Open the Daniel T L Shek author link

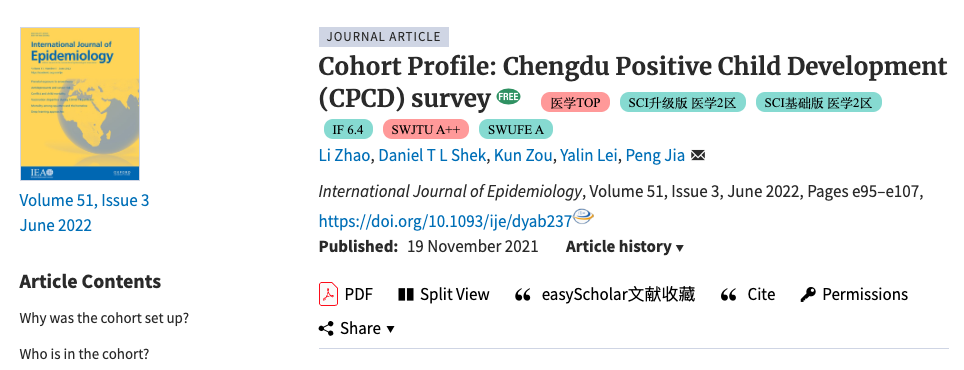(x=432, y=155)
